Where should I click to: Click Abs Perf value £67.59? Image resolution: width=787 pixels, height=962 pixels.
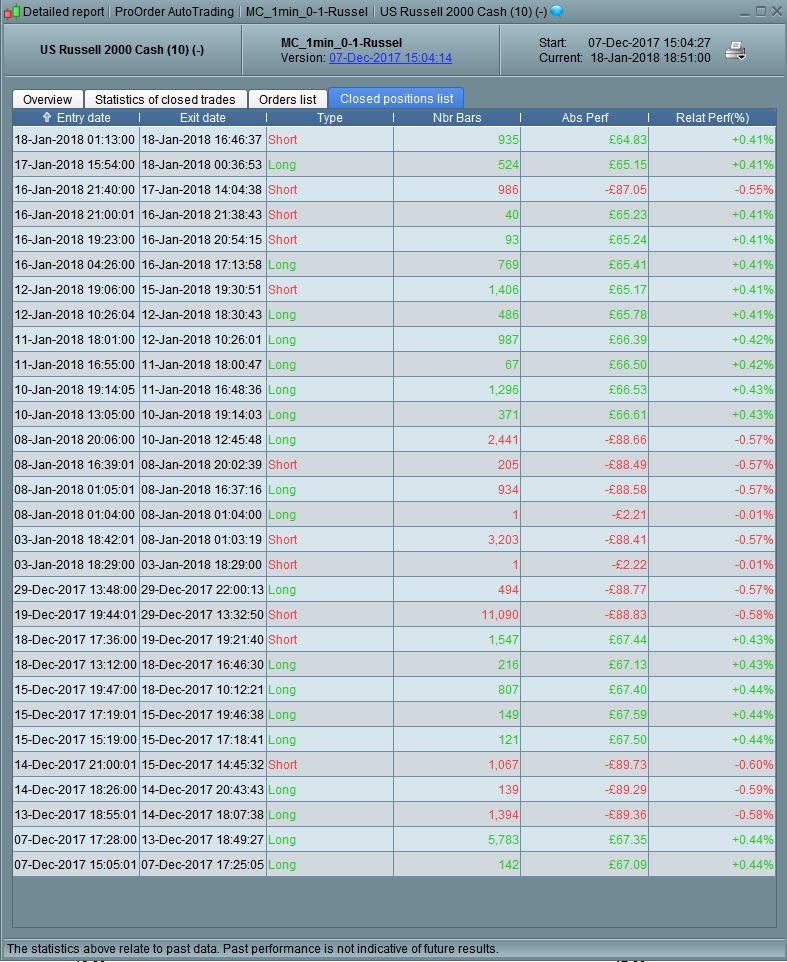(x=627, y=715)
